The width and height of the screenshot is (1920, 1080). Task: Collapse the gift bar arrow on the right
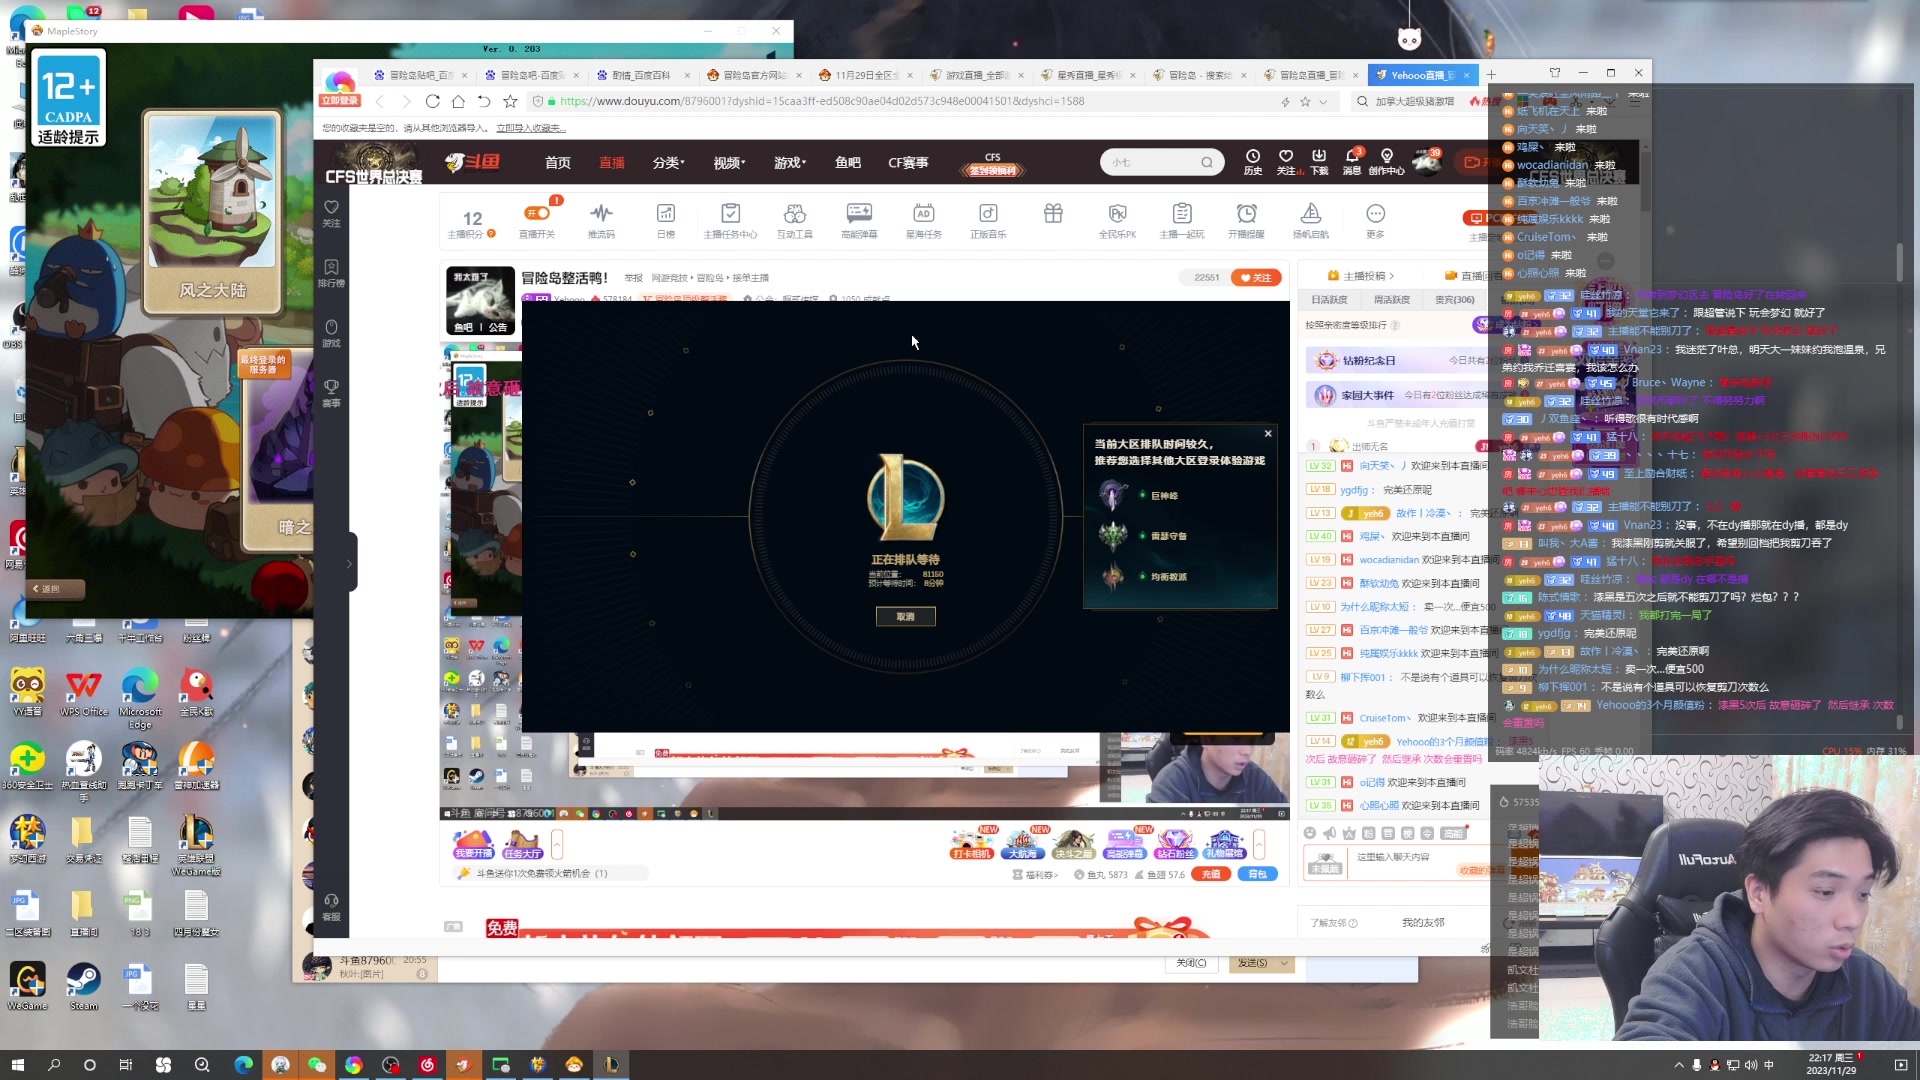[x=1259, y=844]
